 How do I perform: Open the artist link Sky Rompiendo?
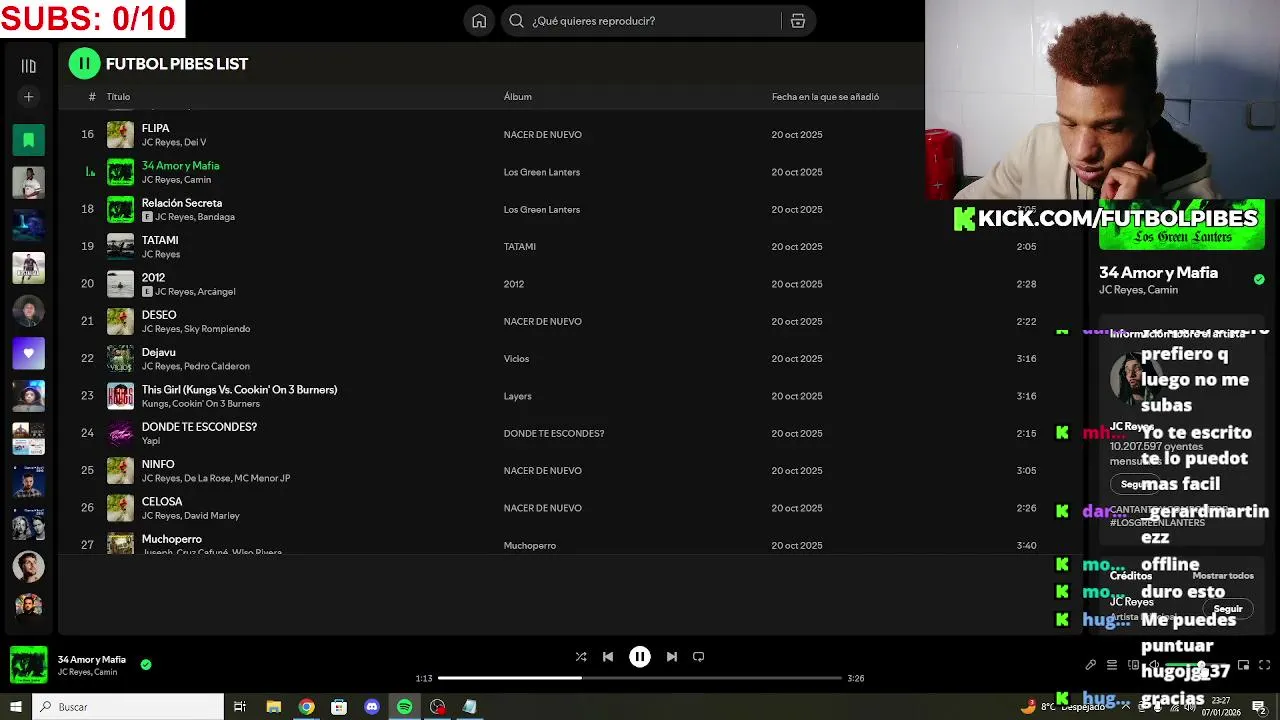point(217,329)
